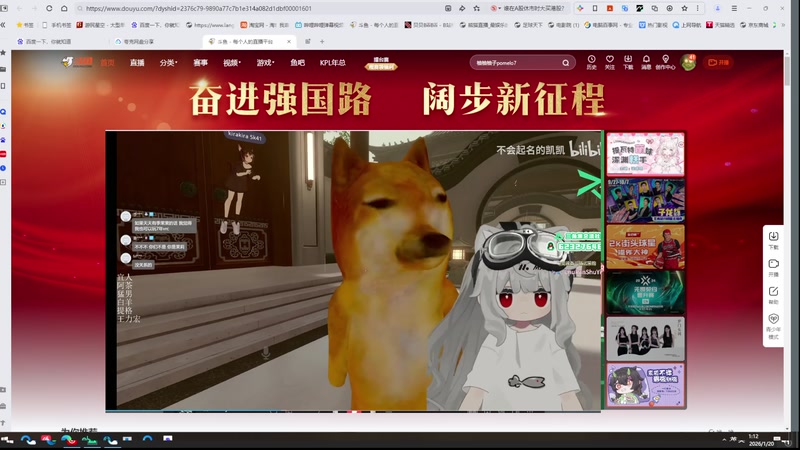Viewport: 800px width, 450px height.
Task: Close the 斗鱼 browser tab
Action: [289, 41]
